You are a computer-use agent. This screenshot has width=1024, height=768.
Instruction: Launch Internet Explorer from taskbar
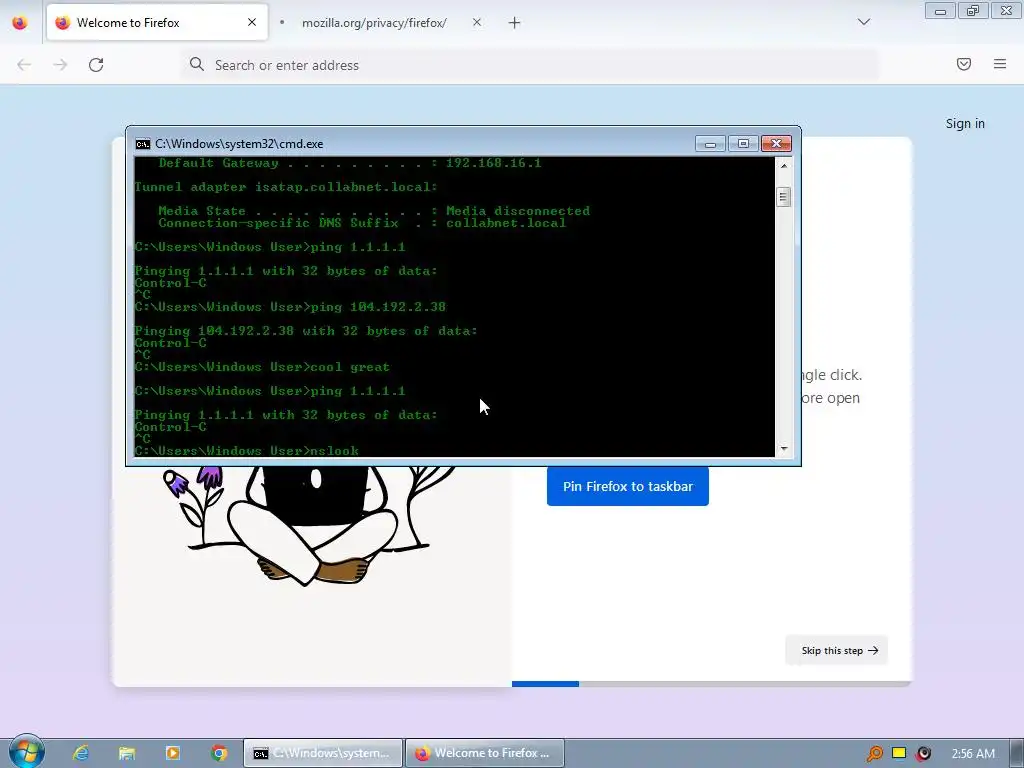point(81,753)
